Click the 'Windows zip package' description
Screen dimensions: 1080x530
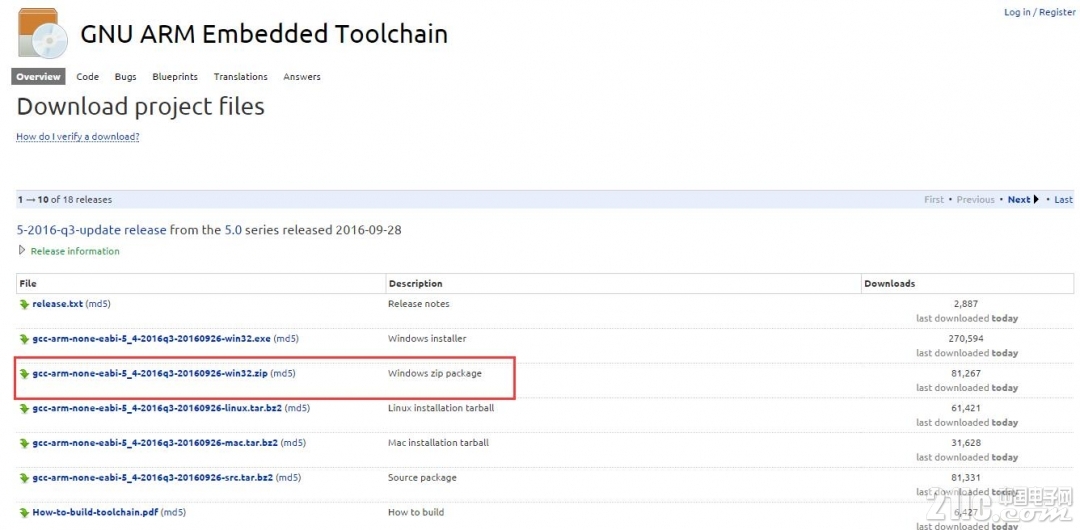tap(435, 374)
